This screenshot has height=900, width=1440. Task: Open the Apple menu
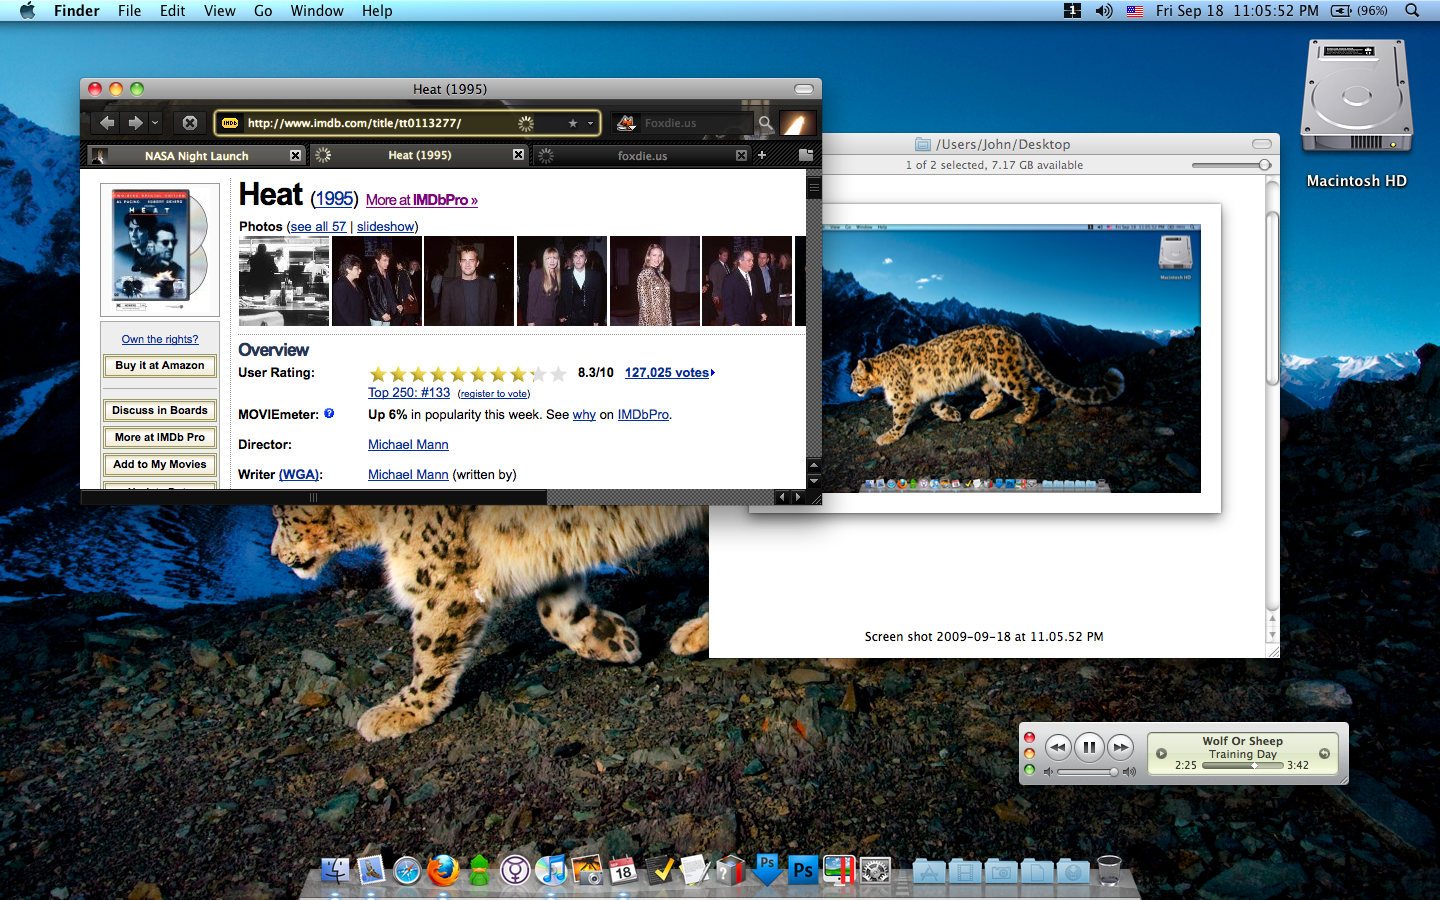pos(27,11)
